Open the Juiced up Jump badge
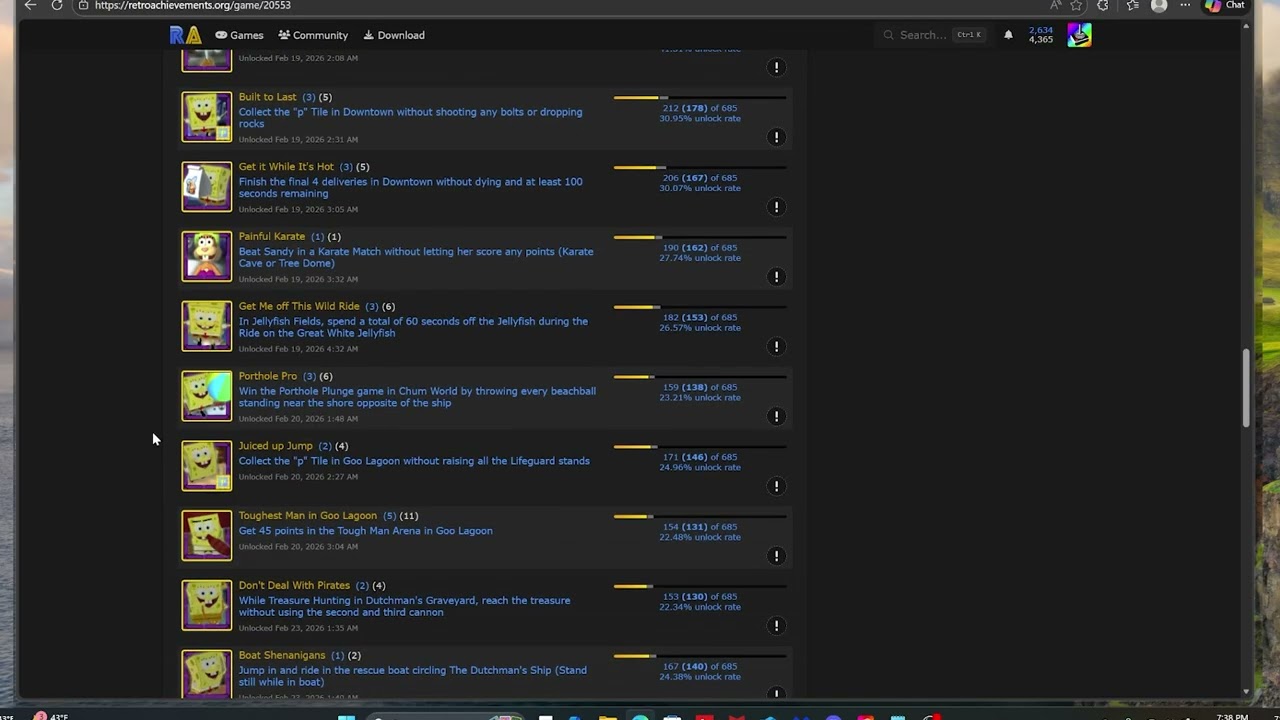The height and width of the screenshot is (720, 1280). pos(206,466)
